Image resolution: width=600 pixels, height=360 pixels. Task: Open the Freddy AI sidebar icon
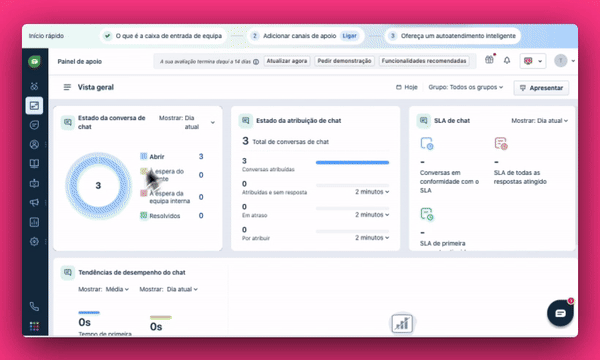tap(34, 86)
